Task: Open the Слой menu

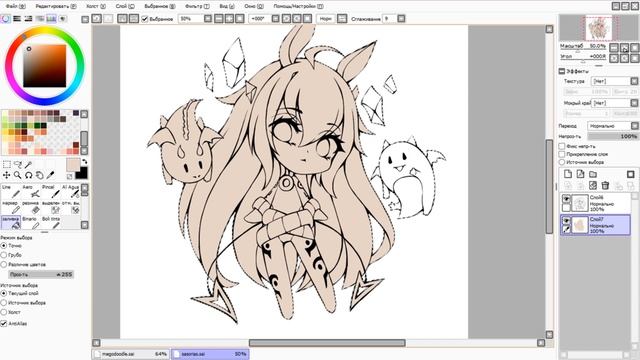Action: click(124, 6)
